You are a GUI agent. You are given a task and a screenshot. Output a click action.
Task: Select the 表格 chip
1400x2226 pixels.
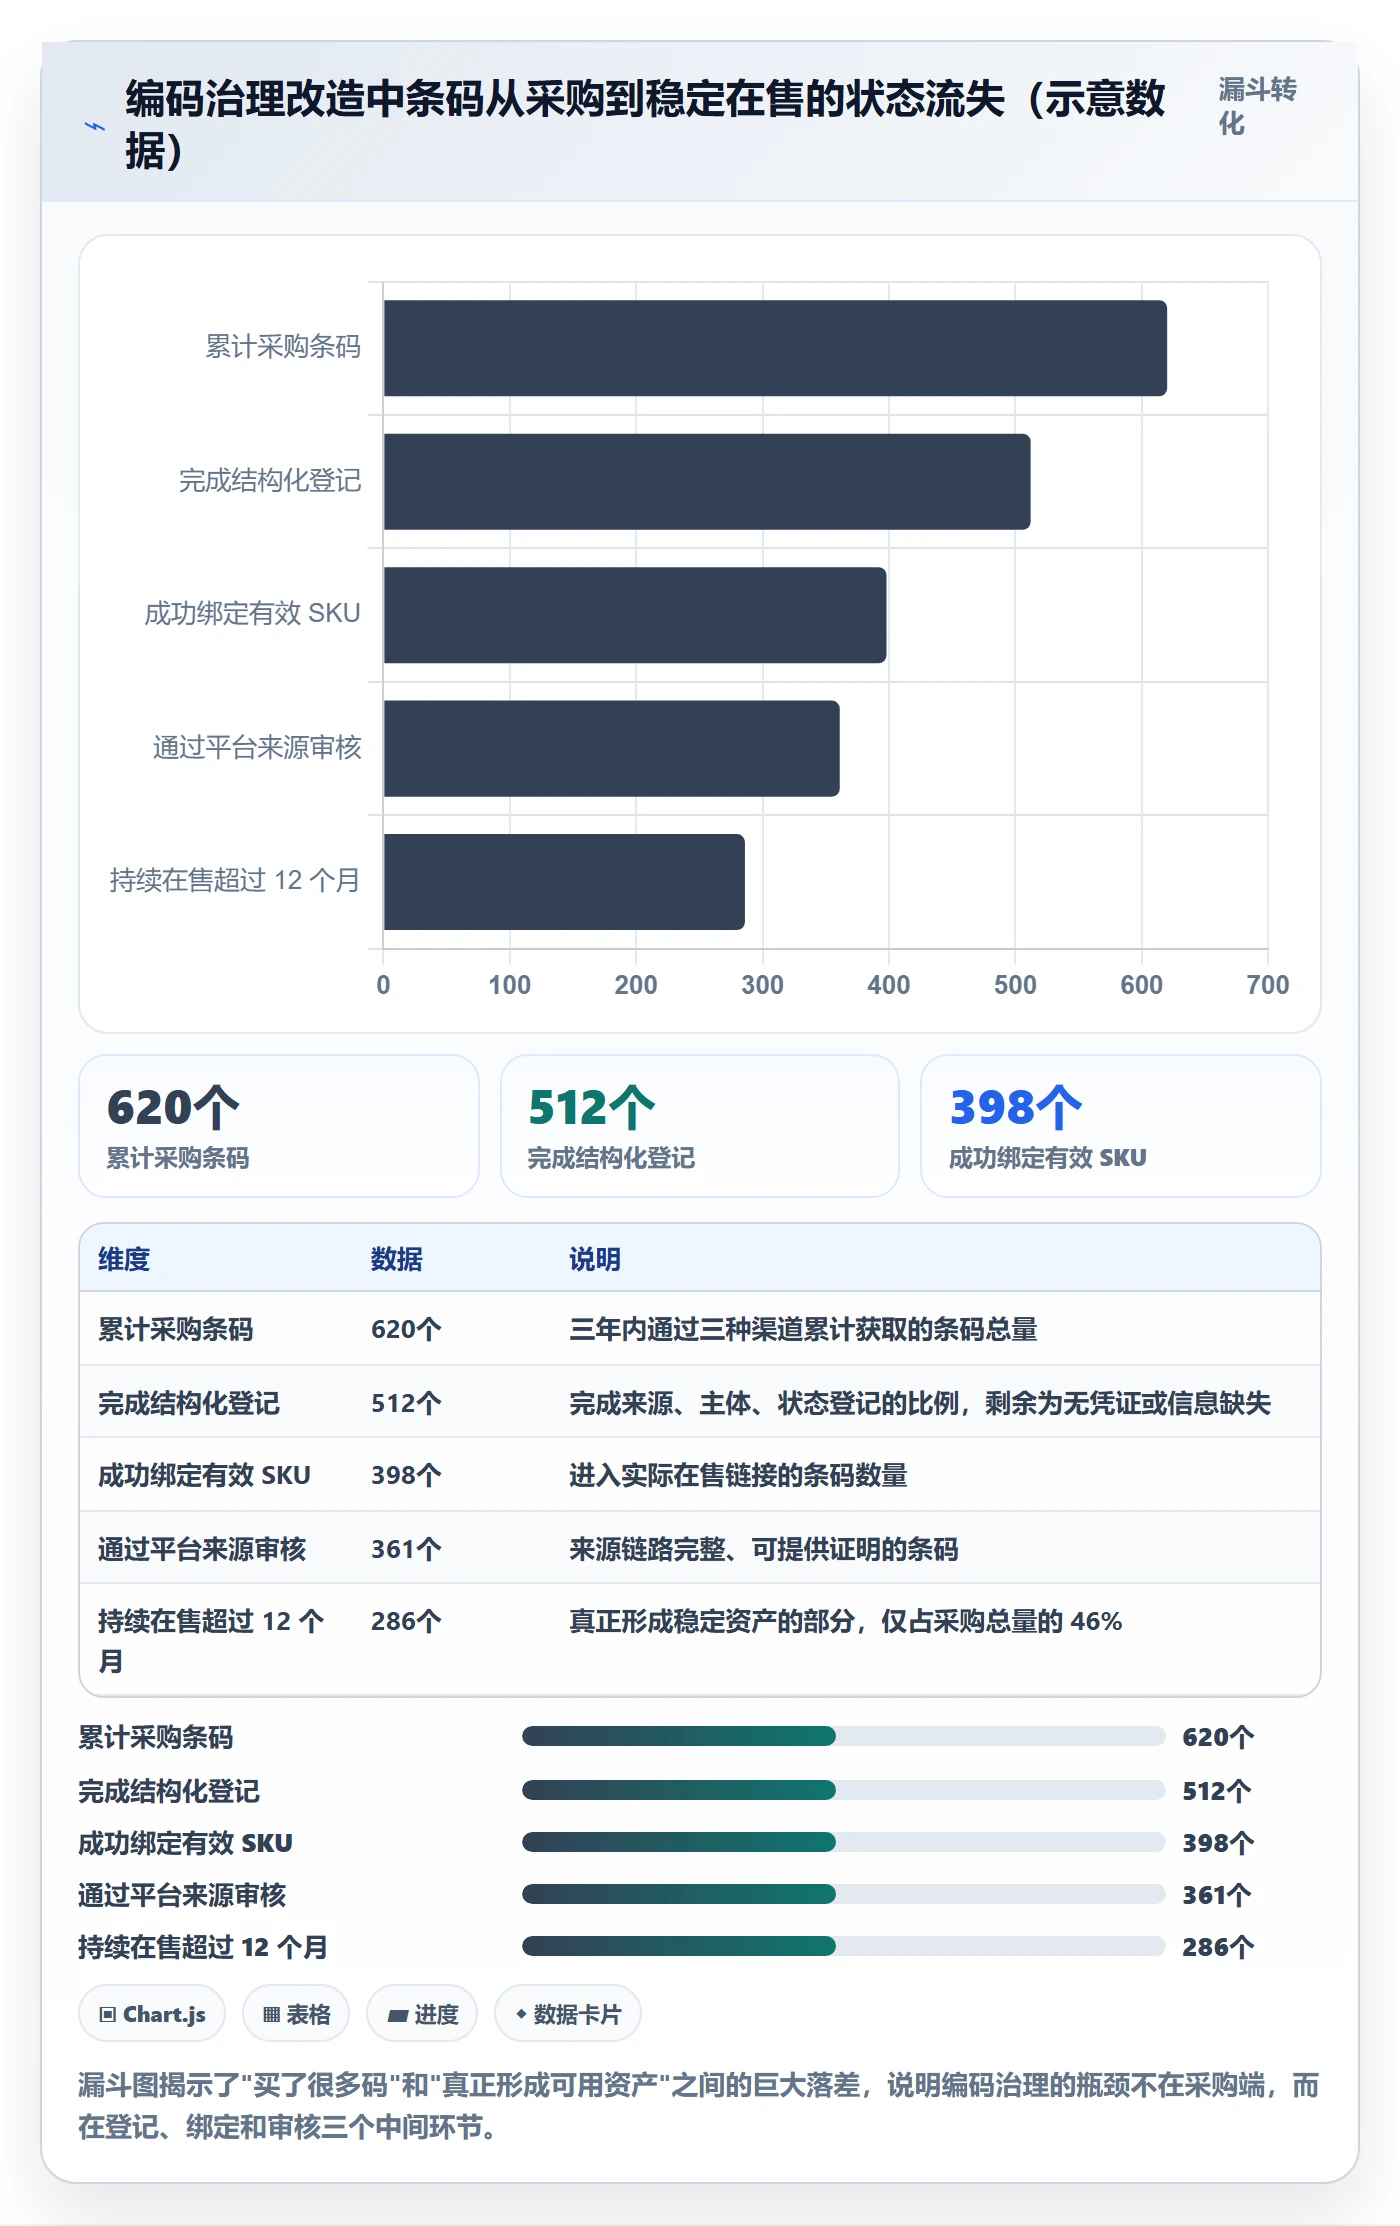click(x=296, y=2013)
